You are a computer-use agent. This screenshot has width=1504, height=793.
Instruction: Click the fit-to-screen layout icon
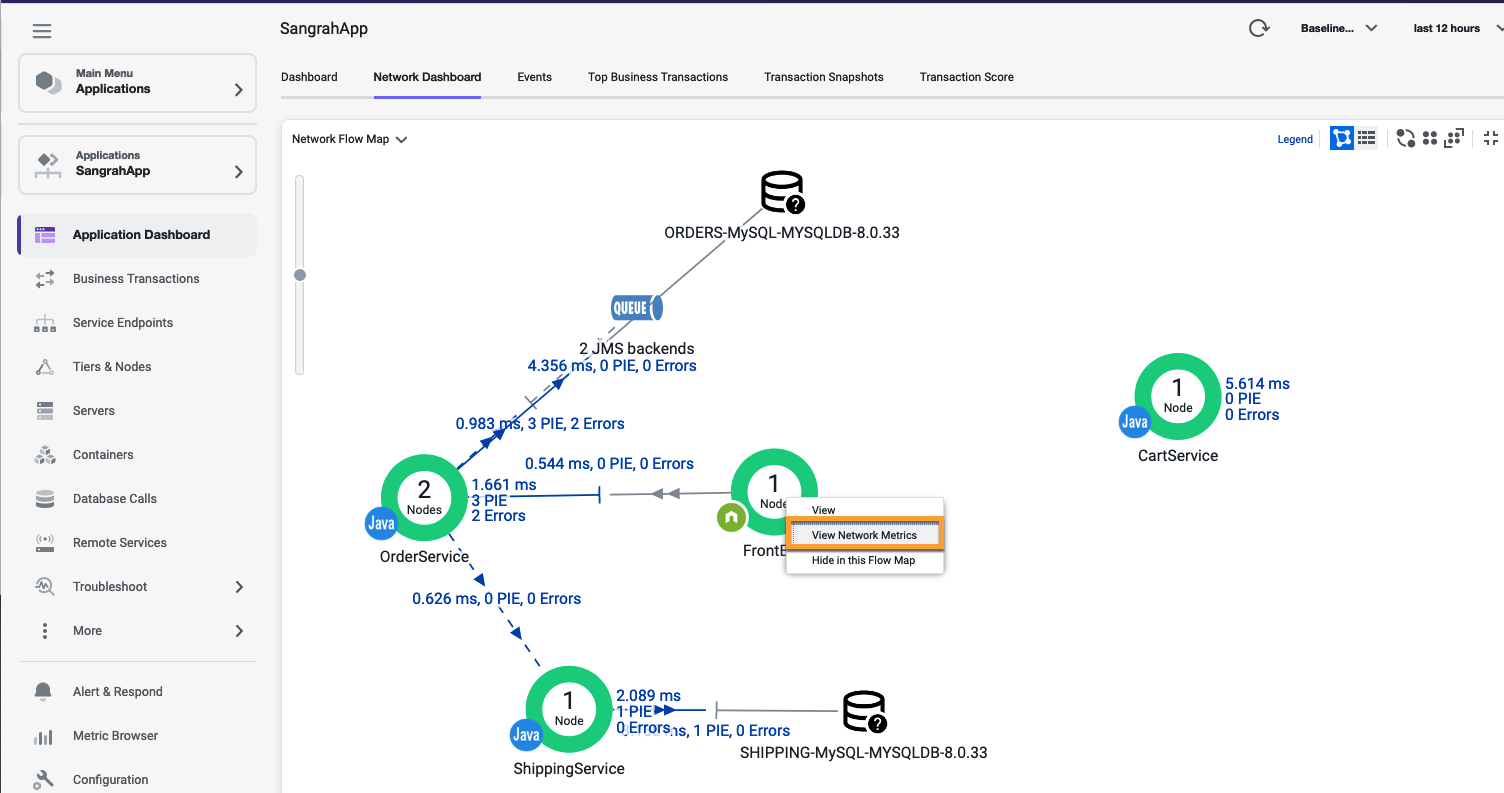[1454, 138]
